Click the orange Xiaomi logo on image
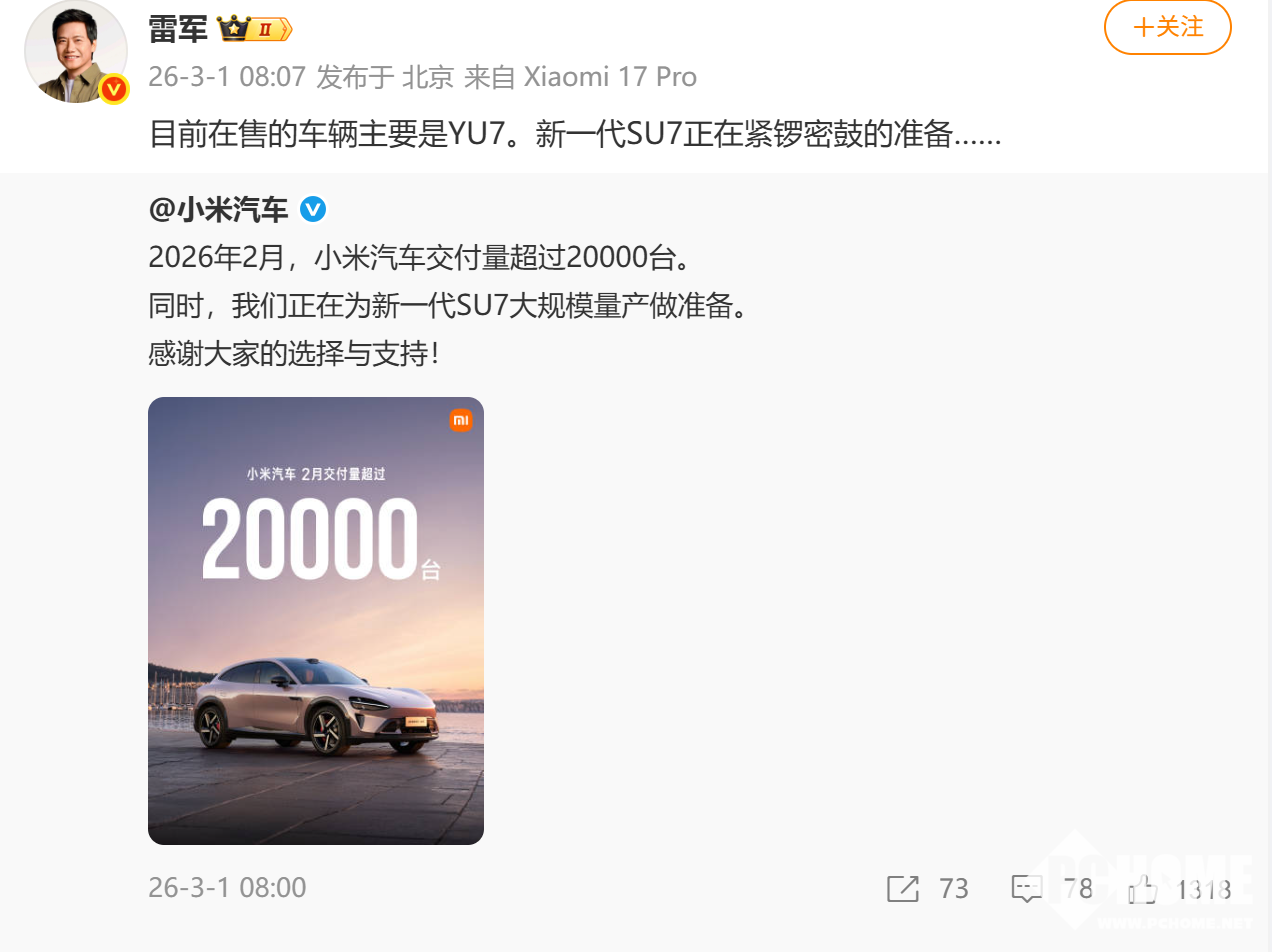1272x952 pixels. (x=460, y=421)
